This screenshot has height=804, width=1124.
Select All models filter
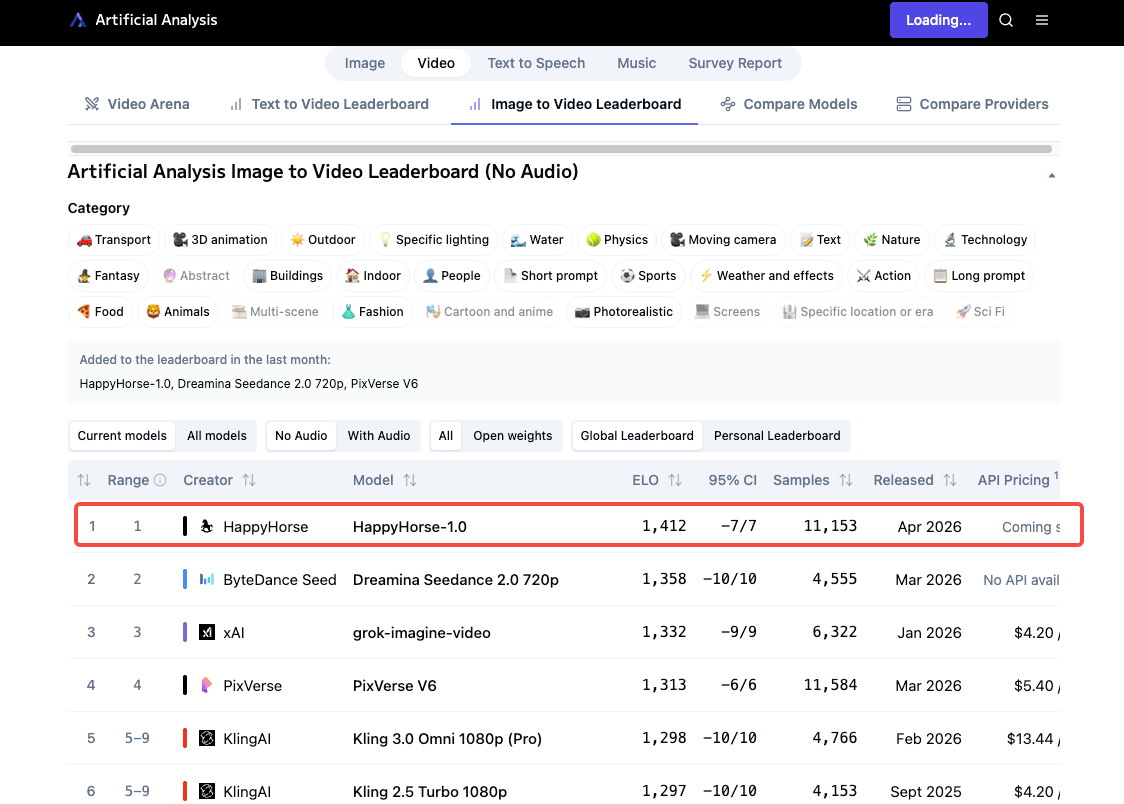[x=216, y=436]
